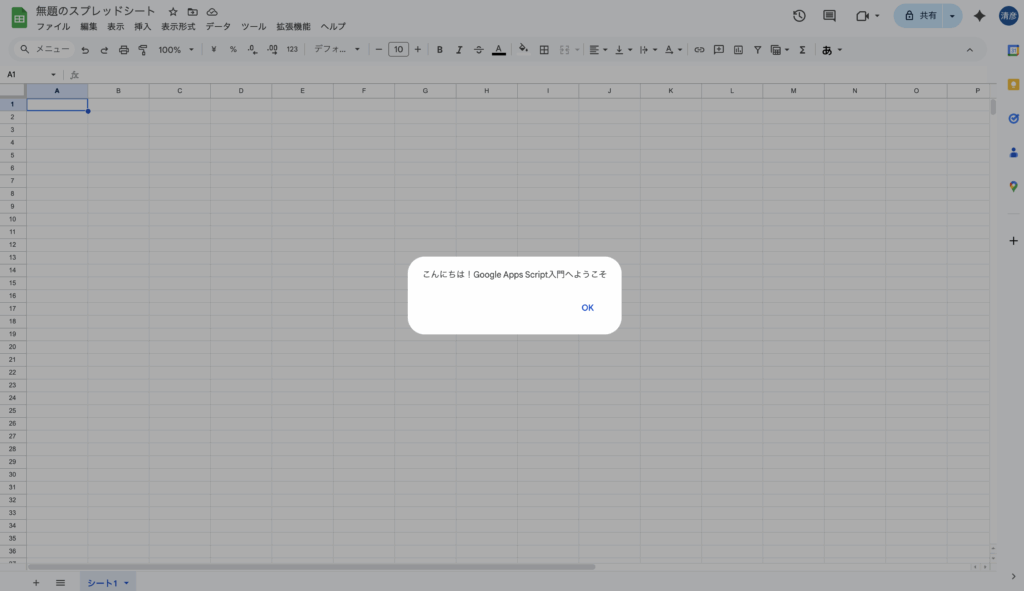Search menus with メニュー search box
1024x591 pixels.
click(x=44, y=49)
